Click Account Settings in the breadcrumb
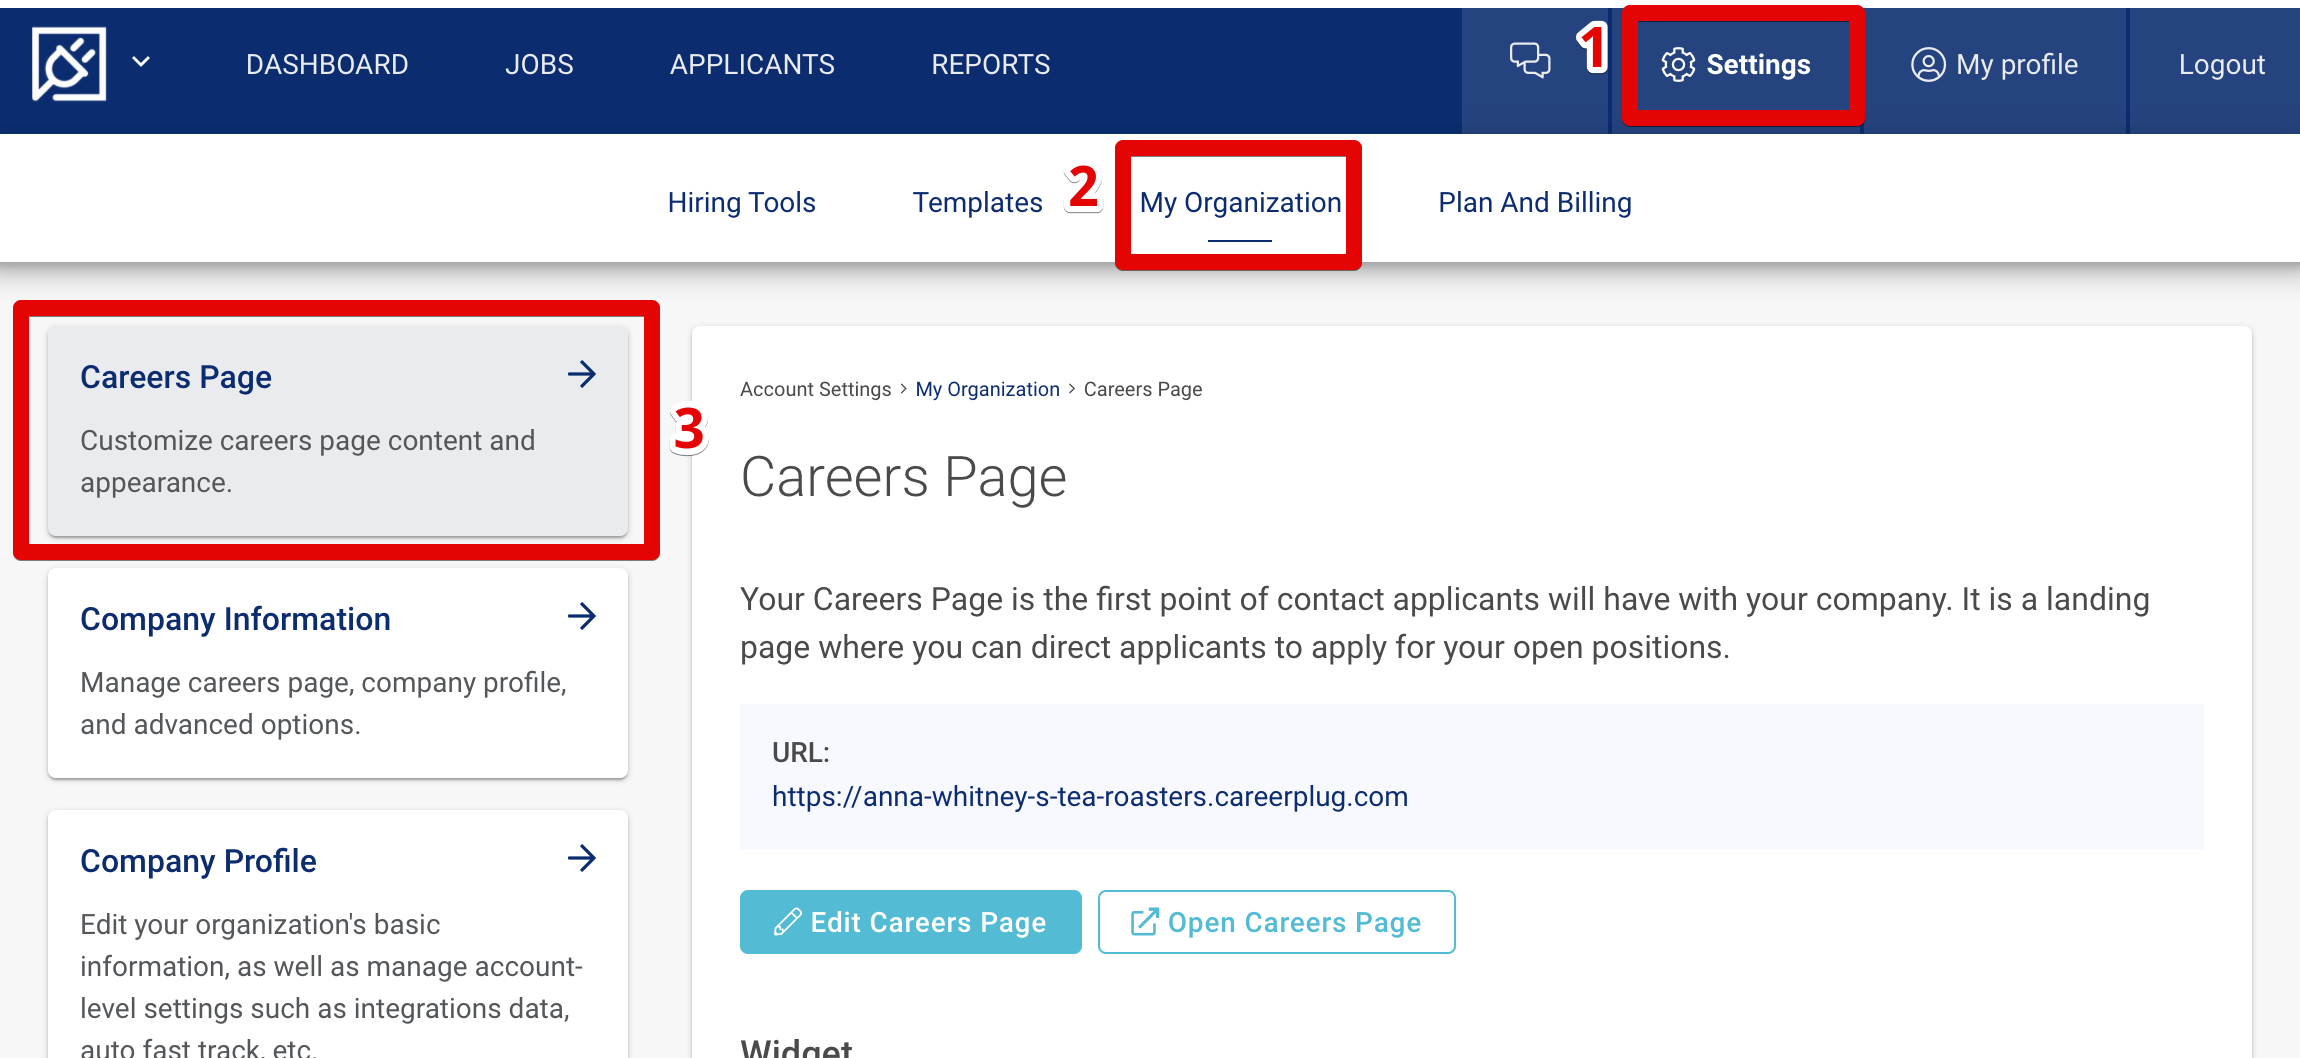This screenshot has width=2300, height=1058. pos(815,389)
